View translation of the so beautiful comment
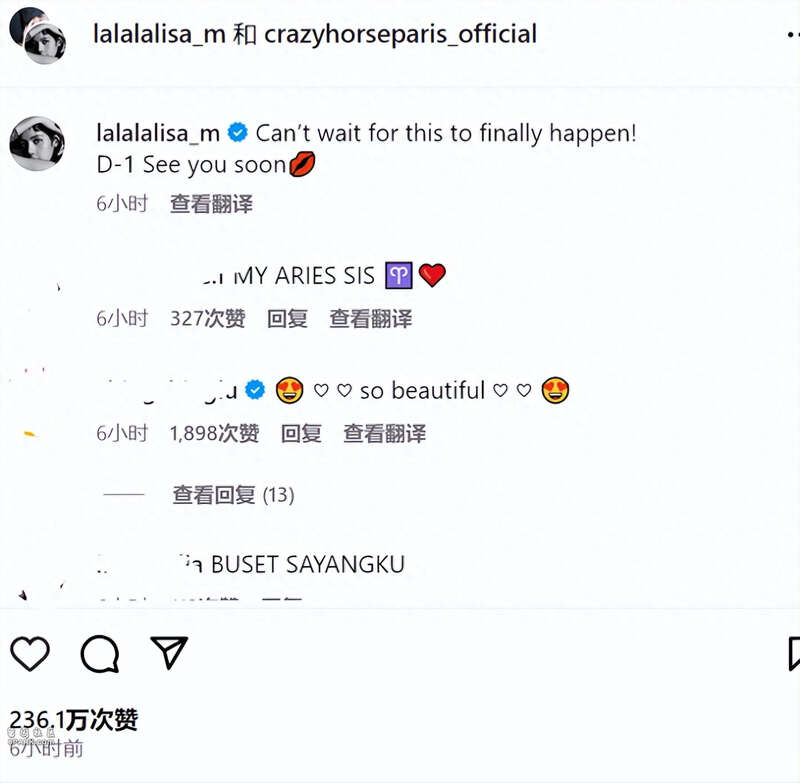This screenshot has height=784, width=800. tap(385, 434)
